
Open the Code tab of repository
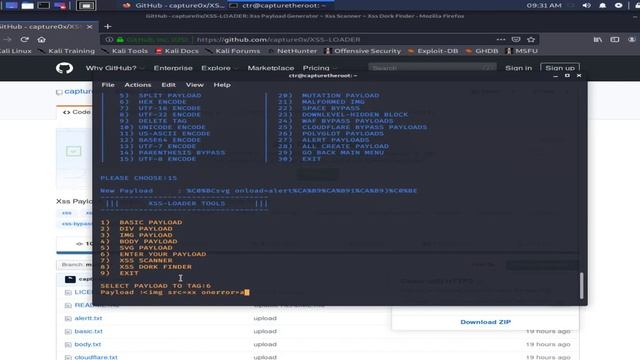pos(77,112)
